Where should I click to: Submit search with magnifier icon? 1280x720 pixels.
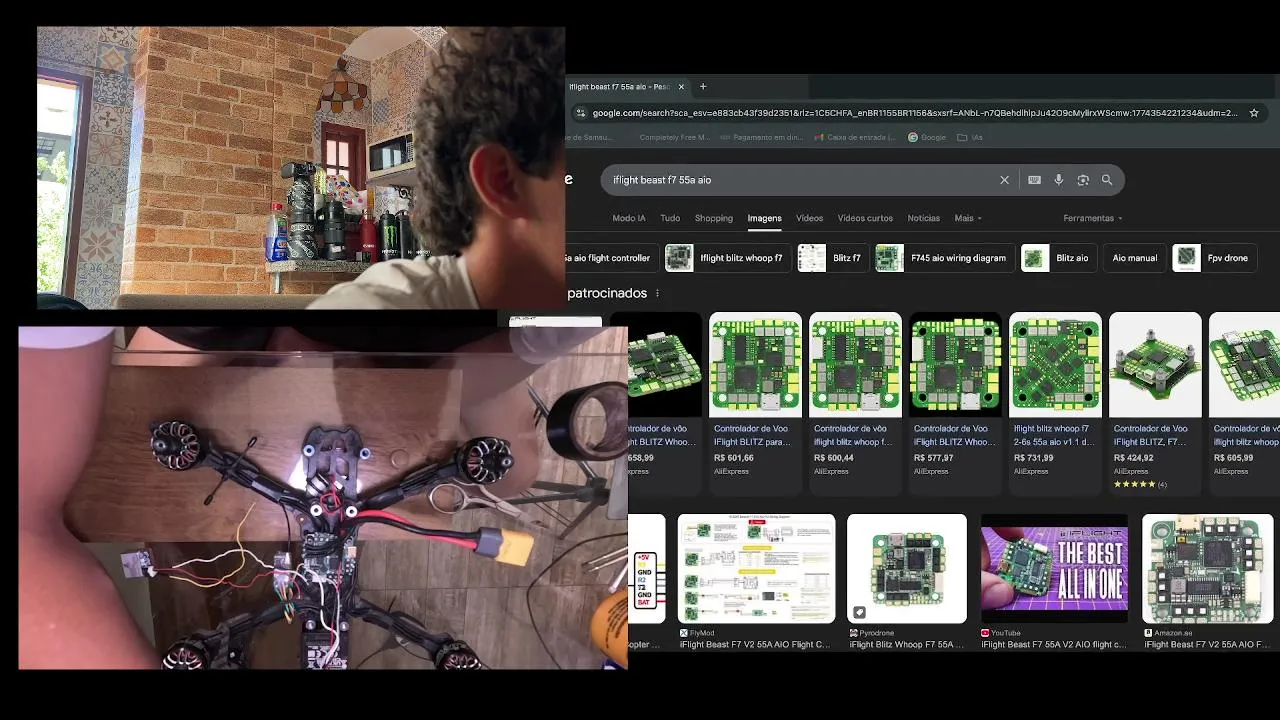[x=1107, y=180]
